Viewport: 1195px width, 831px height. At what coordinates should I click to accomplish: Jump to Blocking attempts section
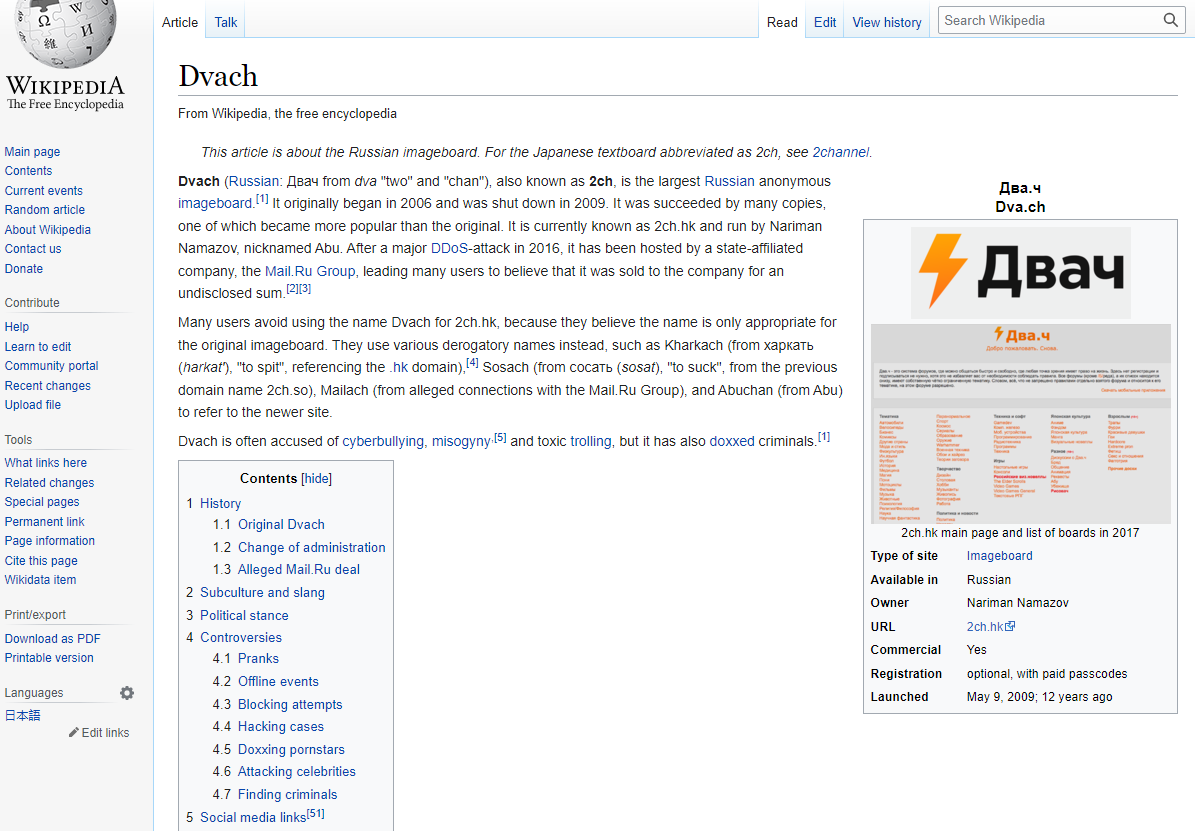tap(290, 704)
